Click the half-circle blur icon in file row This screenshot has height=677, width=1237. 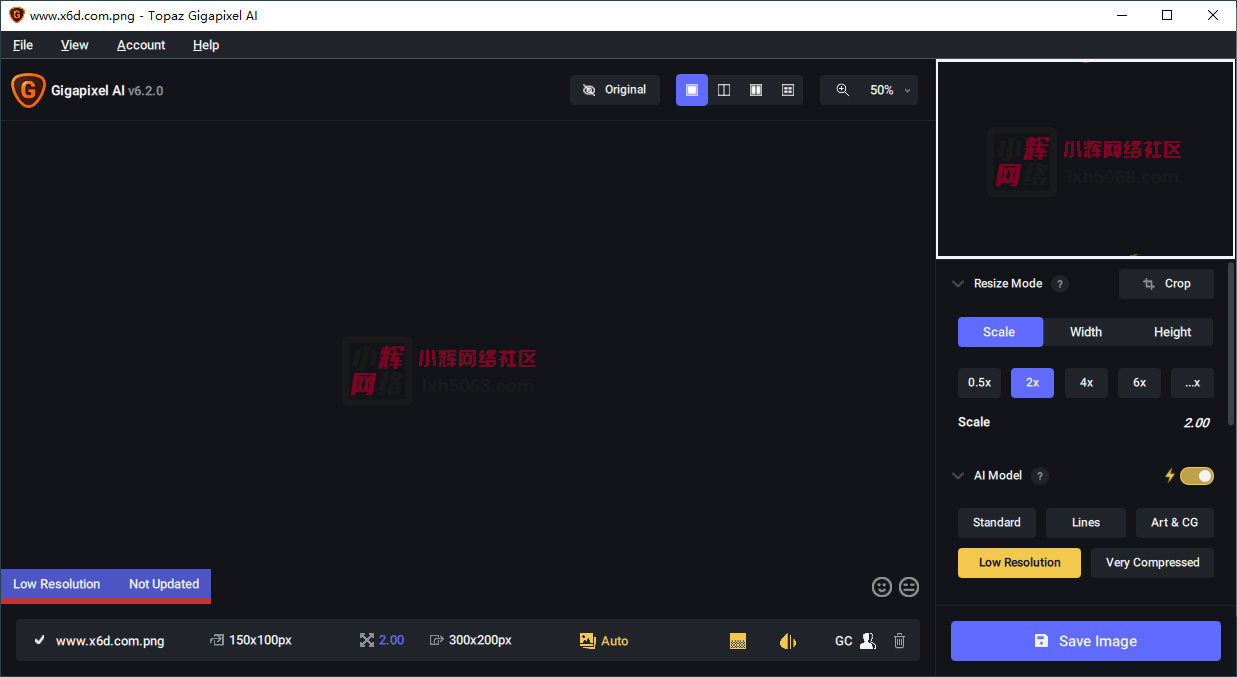coord(788,641)
